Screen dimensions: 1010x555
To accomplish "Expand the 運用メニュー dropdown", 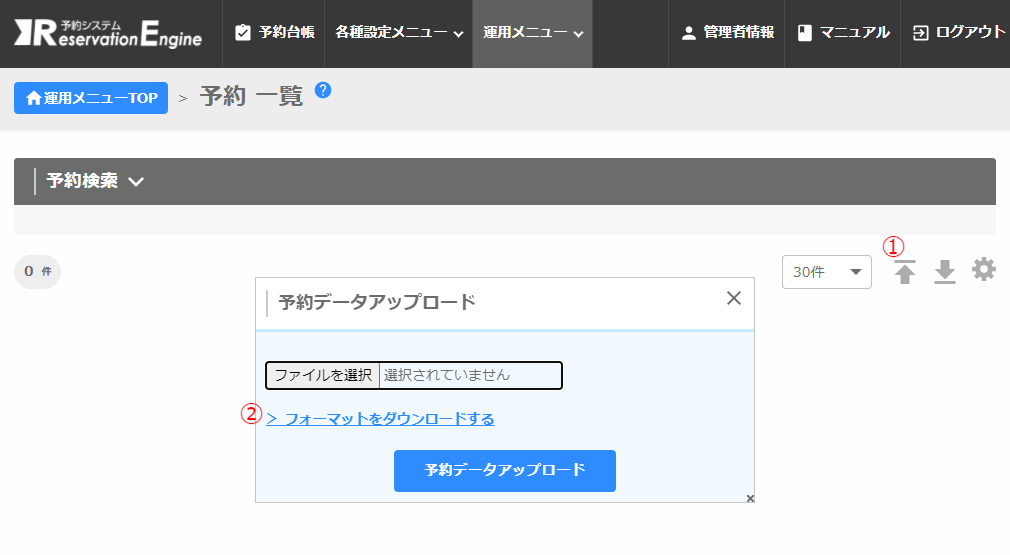I will pos(532,33).
